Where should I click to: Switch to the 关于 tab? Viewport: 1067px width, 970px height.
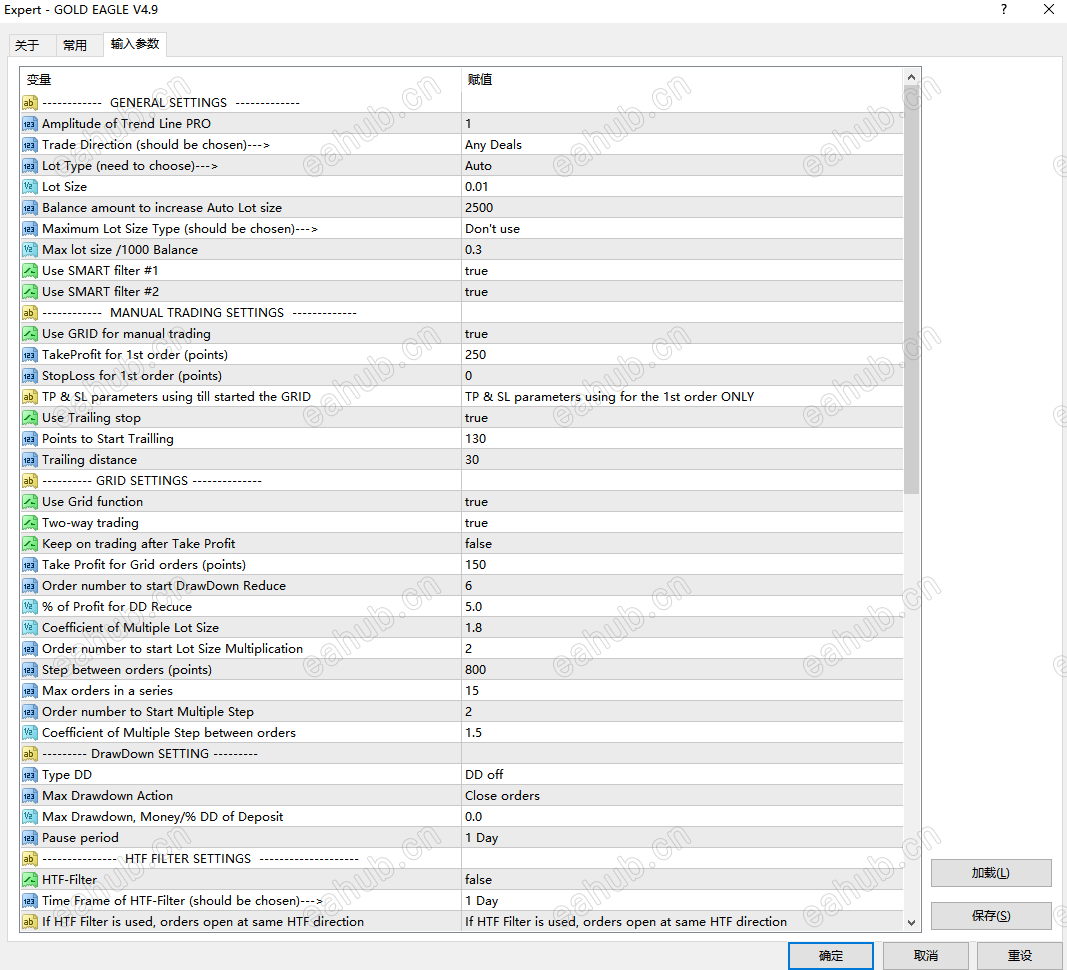tap(27, 46)
